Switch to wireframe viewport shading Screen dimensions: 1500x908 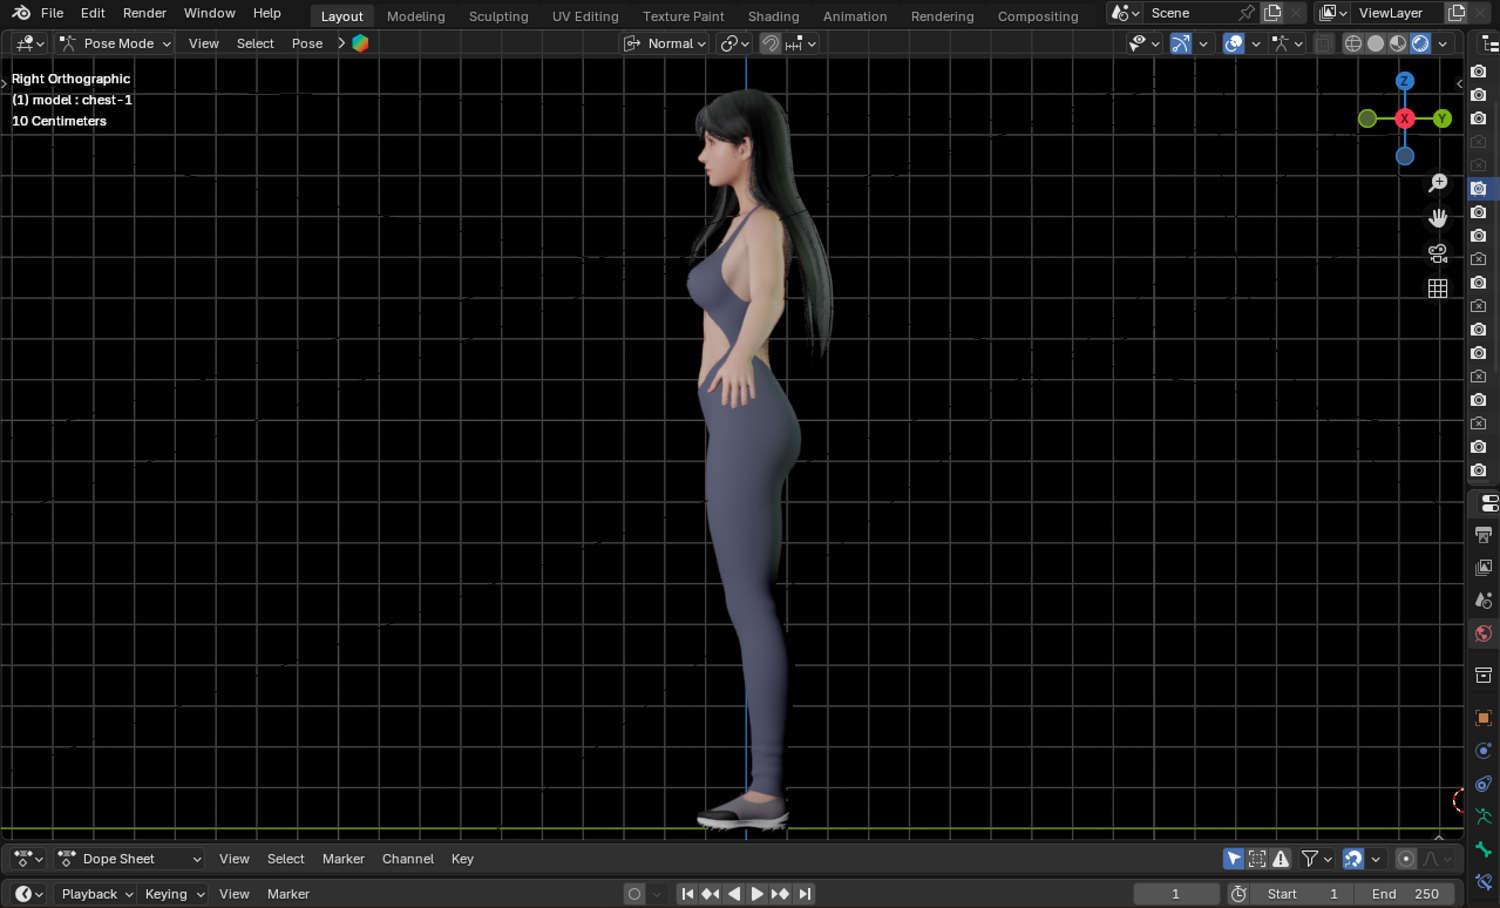(1353, 43)
